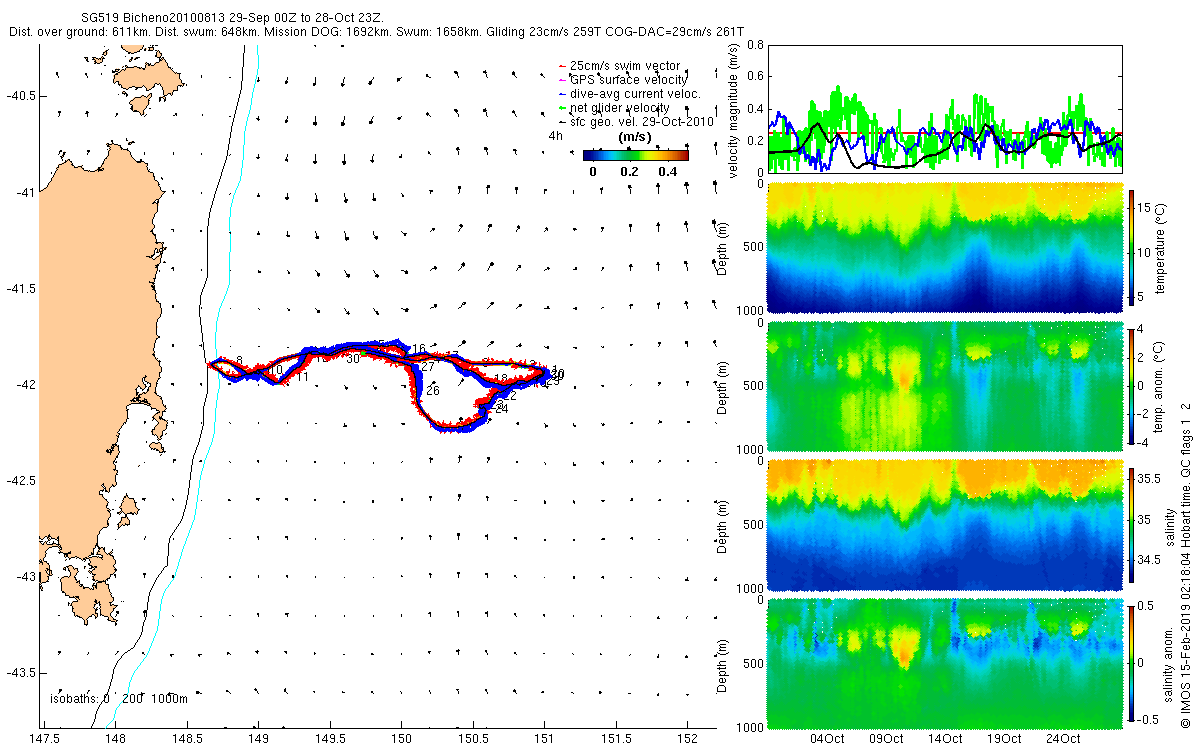Image resolution: width=1200 pixels, height=750 pixels.
Task: Click the 14Oct date tick label
Action: point(945,738)
